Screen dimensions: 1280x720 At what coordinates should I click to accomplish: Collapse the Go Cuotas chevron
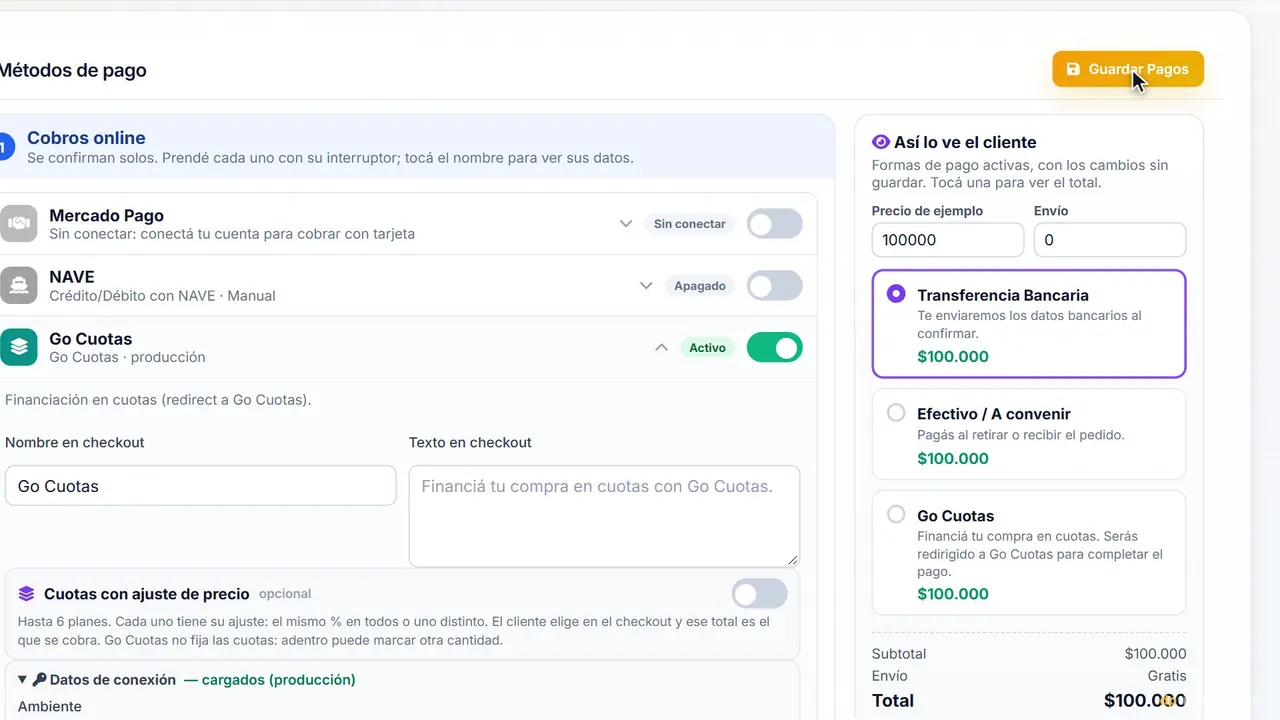point(661,347)
